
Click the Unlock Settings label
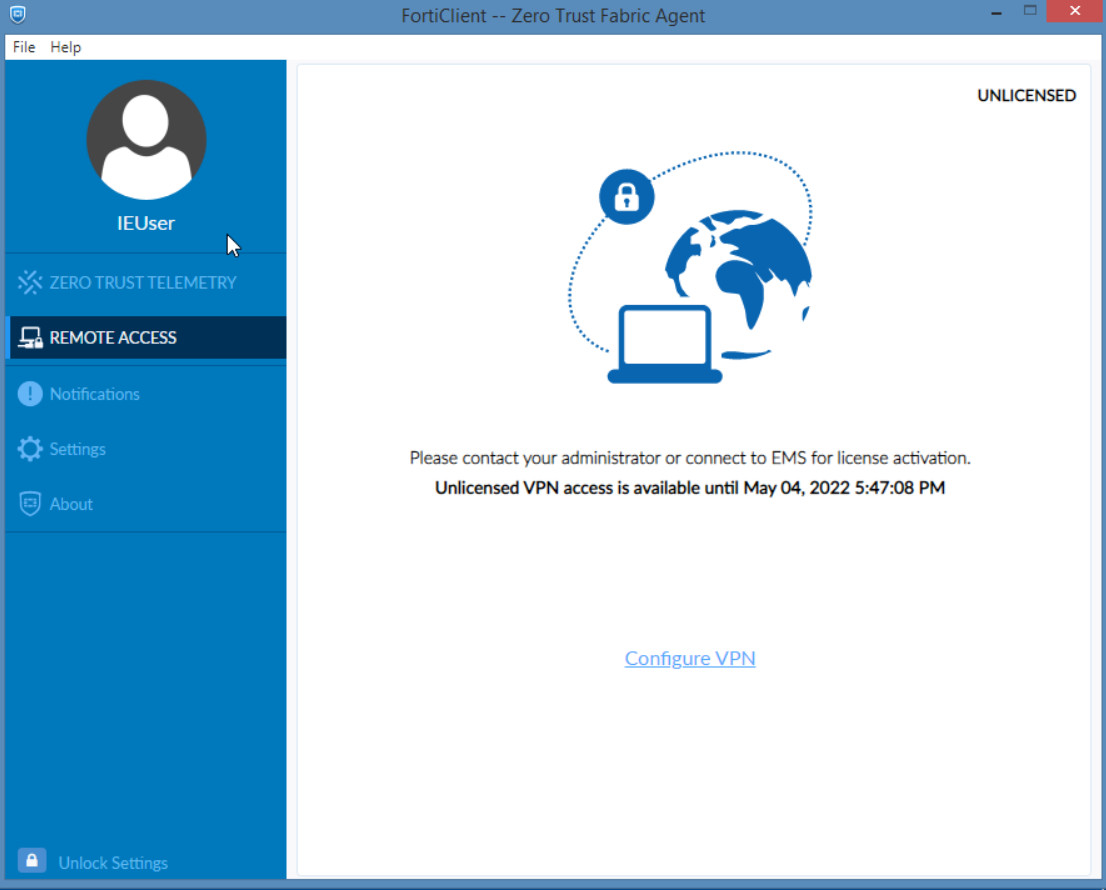(113, 862)
